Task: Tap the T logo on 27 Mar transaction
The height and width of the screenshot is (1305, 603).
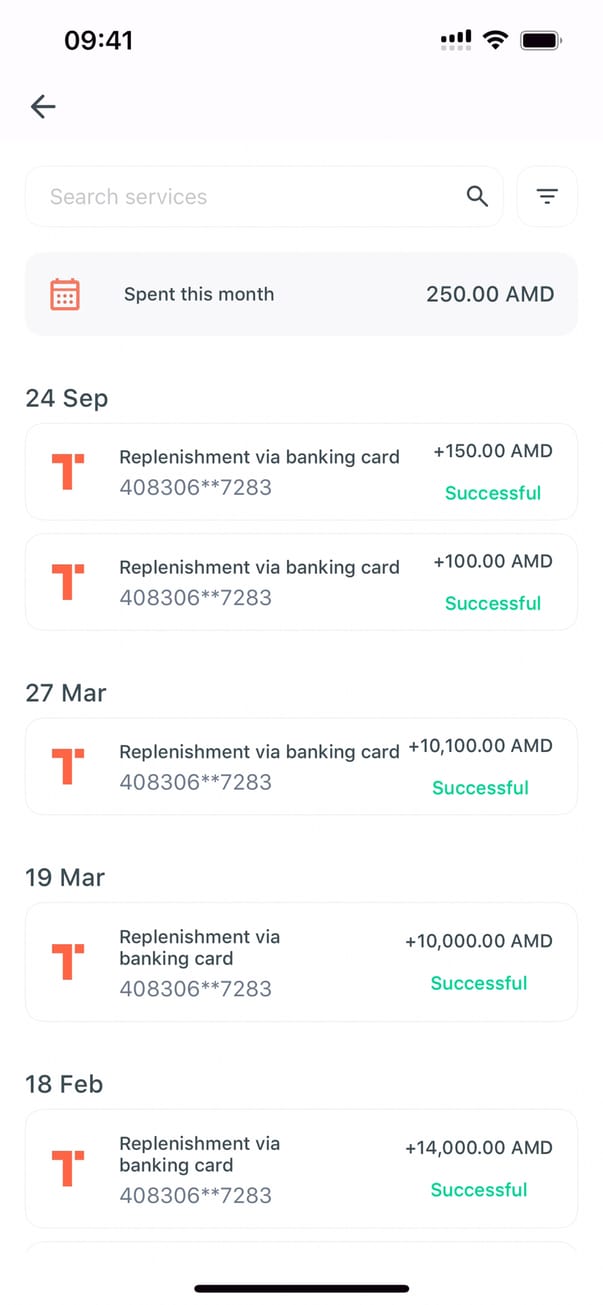Action: click(68, 766)
